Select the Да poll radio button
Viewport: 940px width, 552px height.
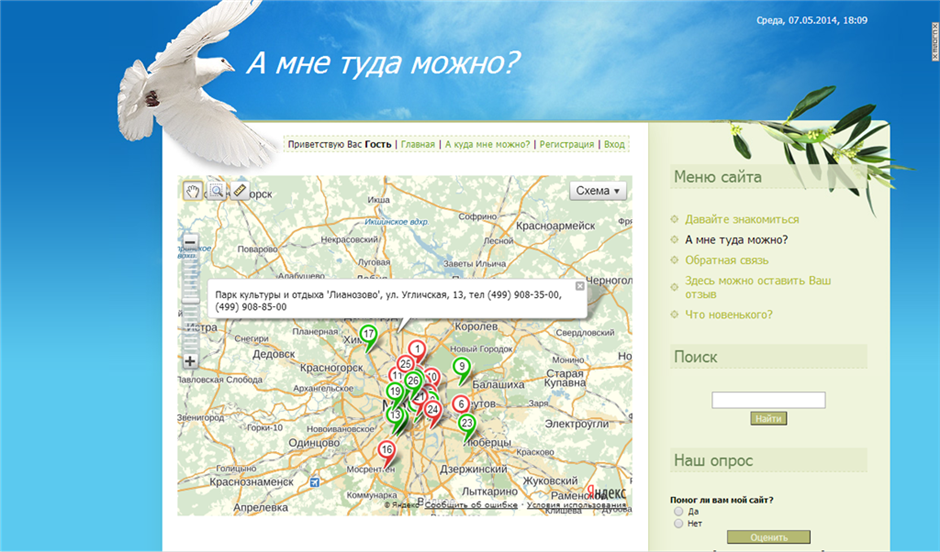click(x=679, y=512)
